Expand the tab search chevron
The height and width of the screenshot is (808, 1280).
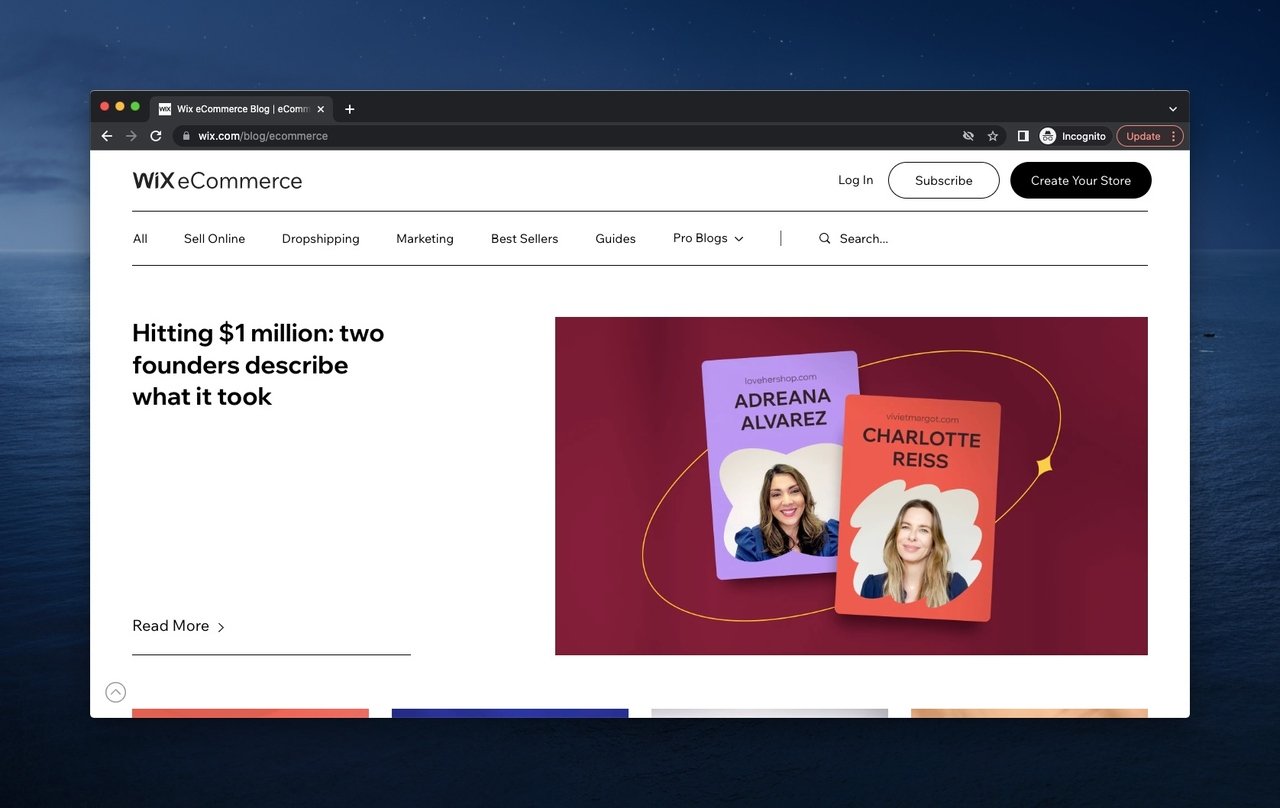click(x=1173, y=109)
